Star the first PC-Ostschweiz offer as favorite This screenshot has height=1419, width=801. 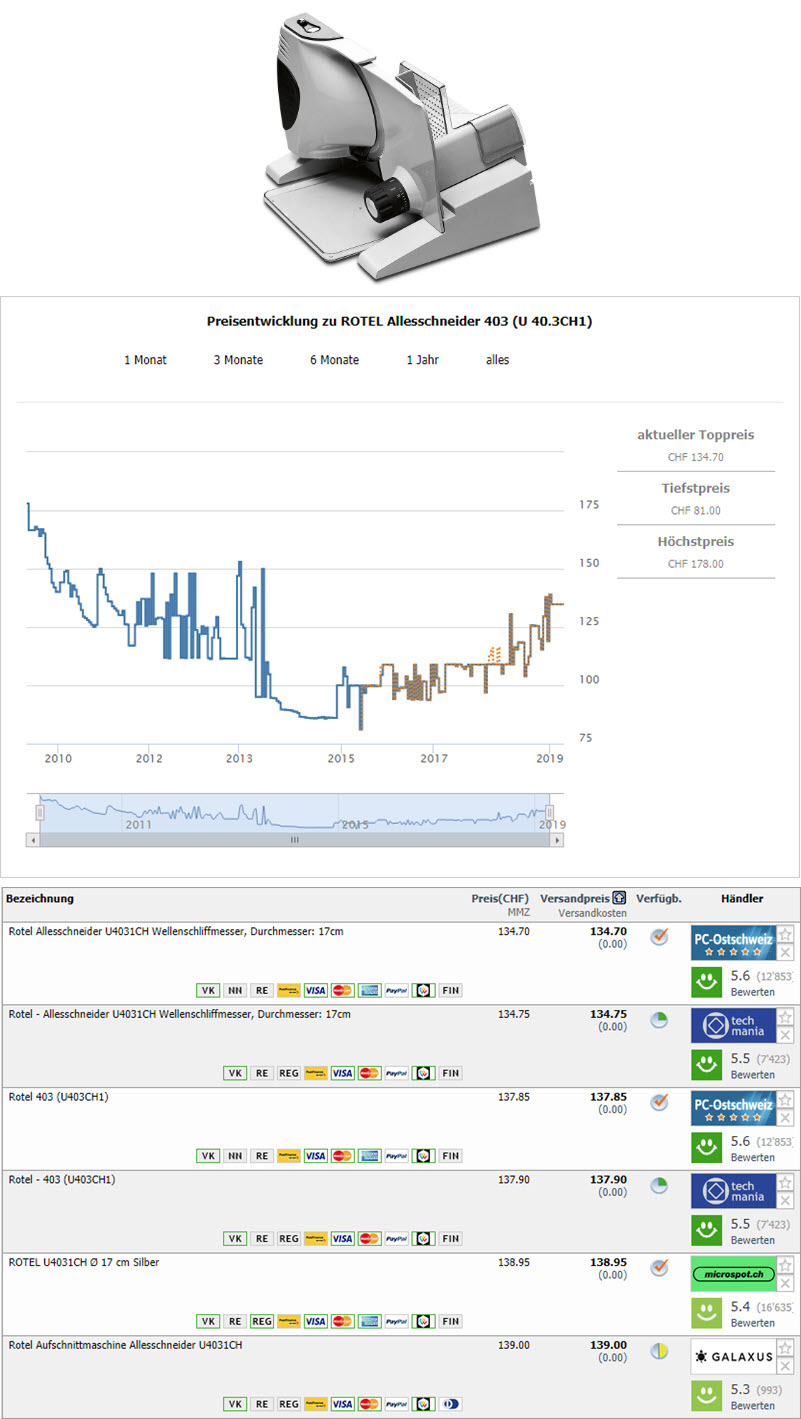pyautogui.click(x=786, y=934)
